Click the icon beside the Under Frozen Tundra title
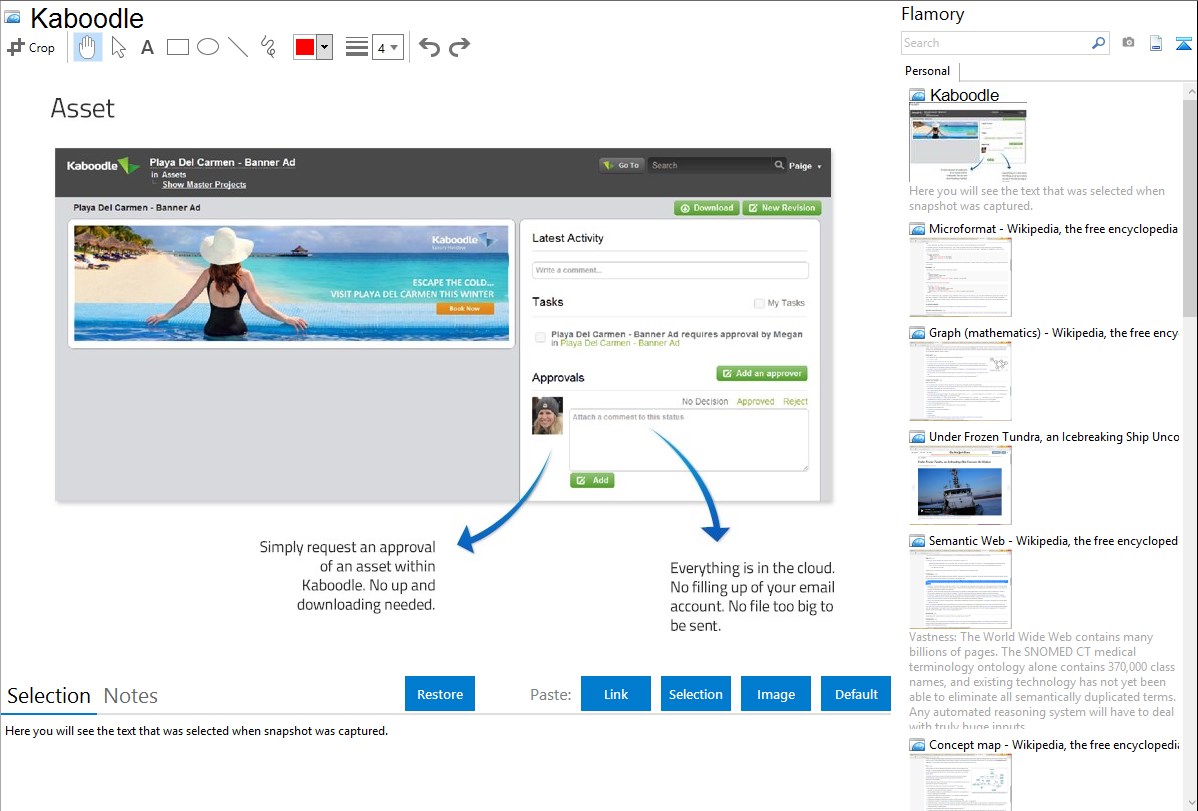This screenshot has height=811, width=1198. pyautogui.click(x=917, y=437)
